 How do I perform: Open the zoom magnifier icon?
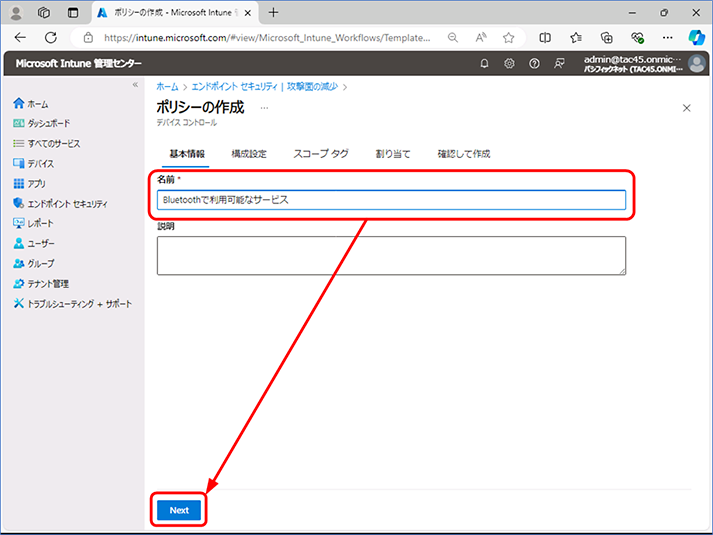(452, 38)
